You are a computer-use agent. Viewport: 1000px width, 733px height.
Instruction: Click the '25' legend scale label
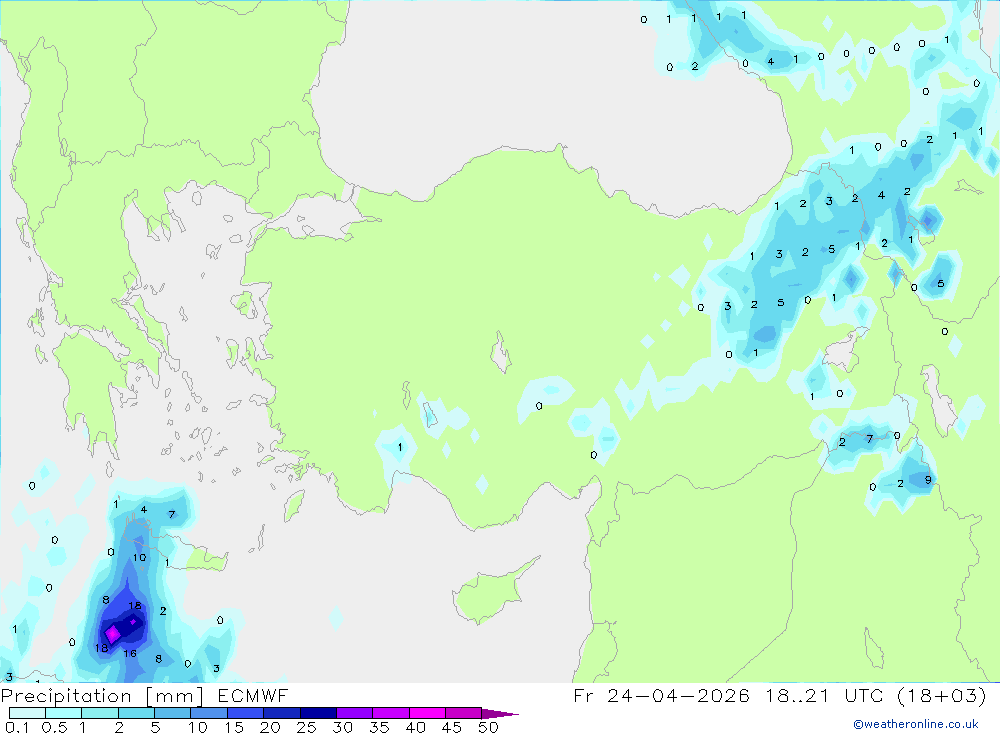[x=306, y=727]
